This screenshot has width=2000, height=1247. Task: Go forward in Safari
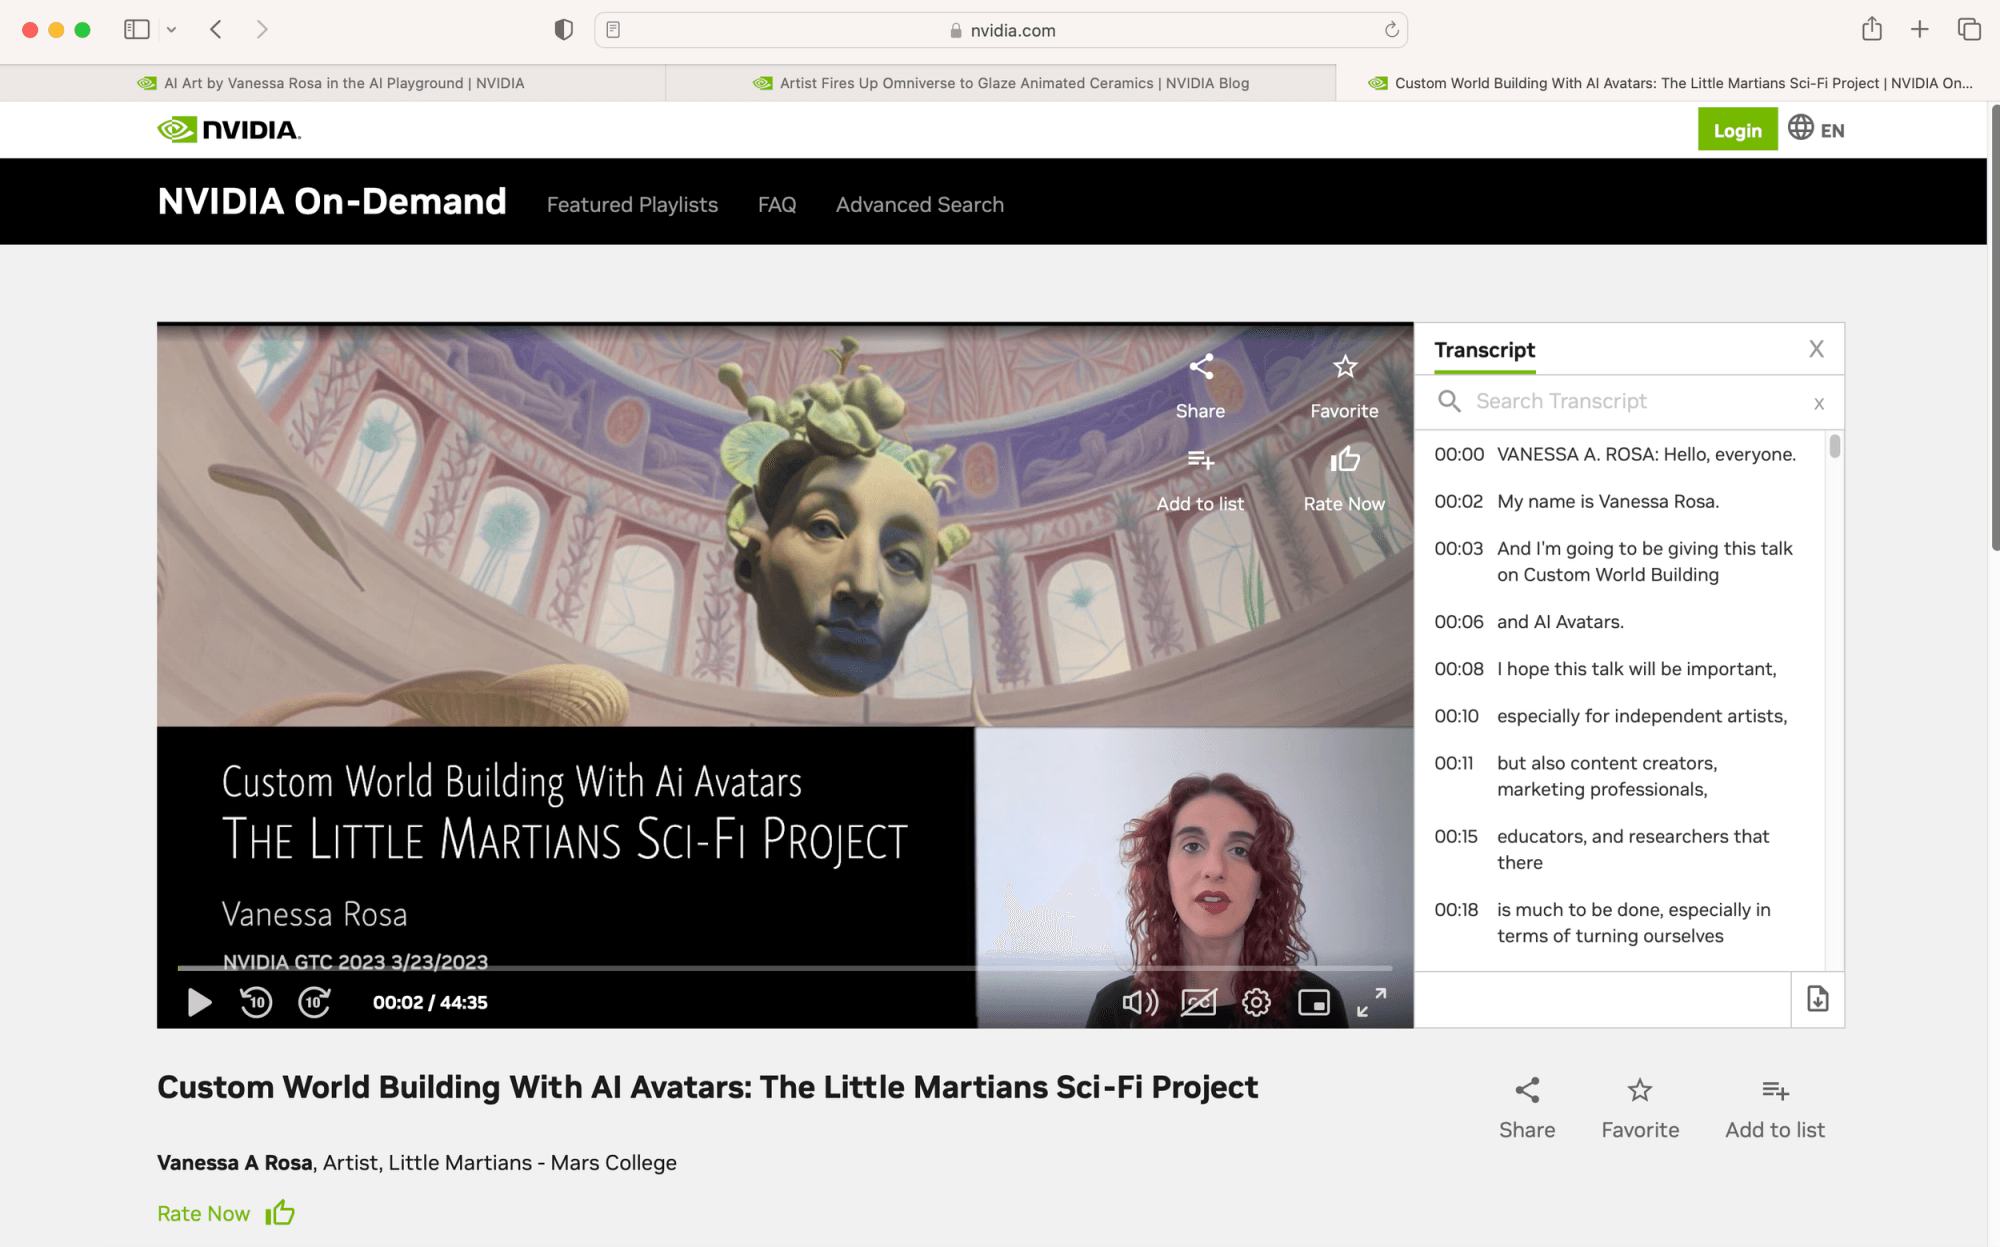tap(262, 30)
